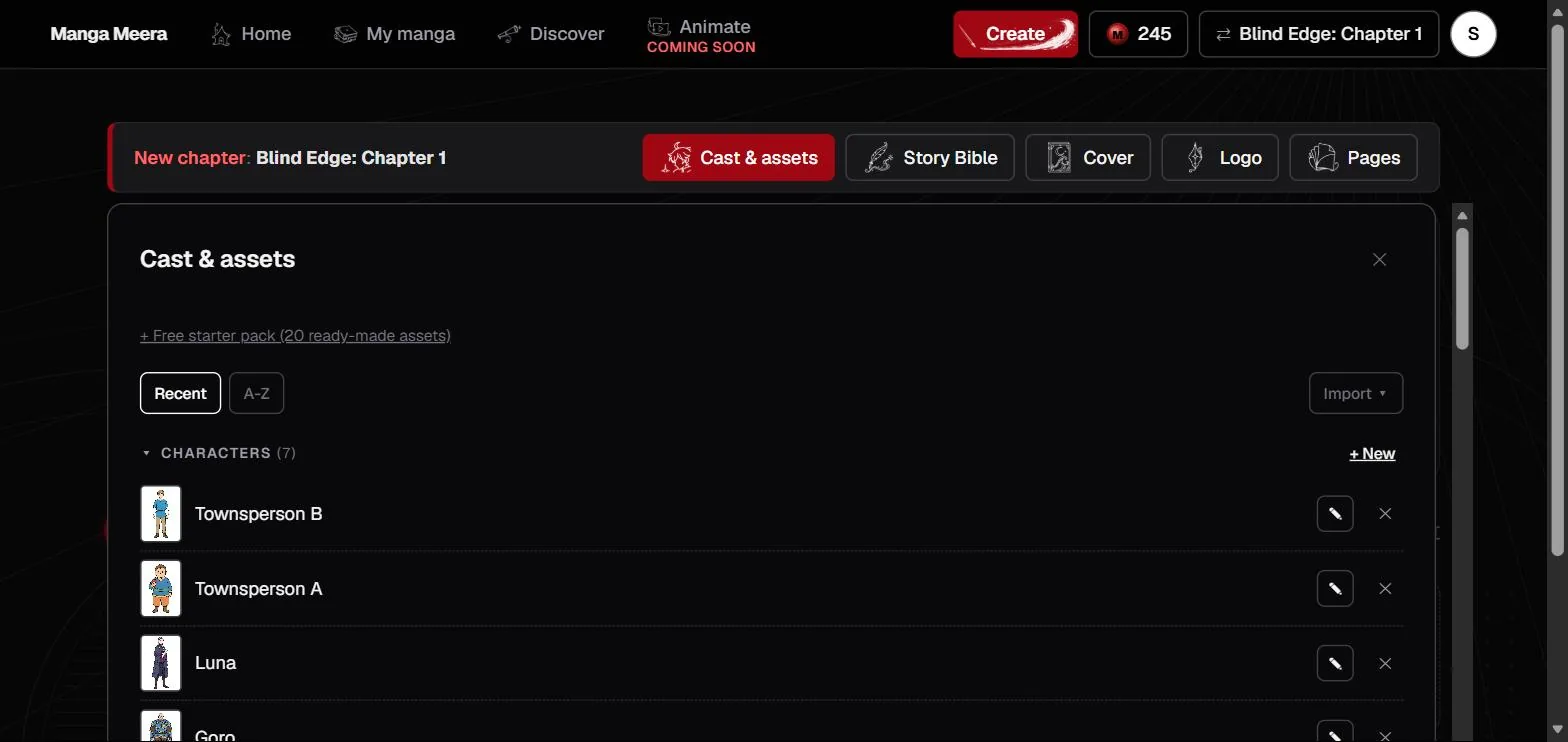The height and width of the screenshot is (742, 1568).
Task: Open Luna character thumbnail
Action: click(161, 663)
